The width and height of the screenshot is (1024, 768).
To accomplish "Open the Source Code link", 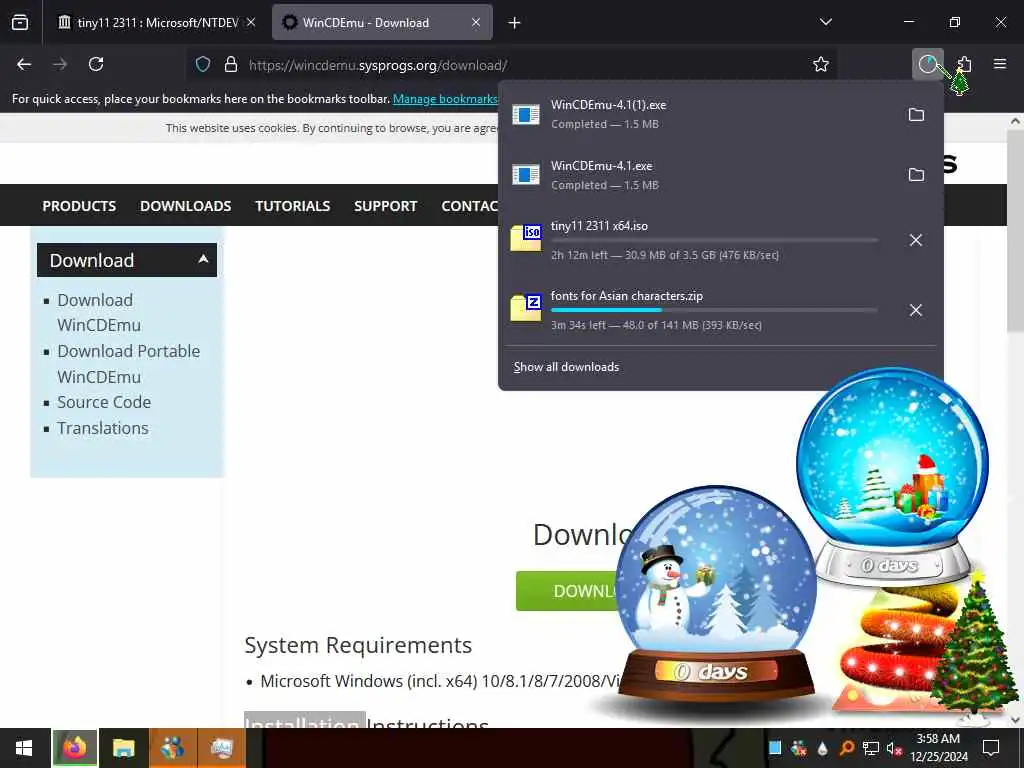I will pyautogui.click(x=104, y=402).
